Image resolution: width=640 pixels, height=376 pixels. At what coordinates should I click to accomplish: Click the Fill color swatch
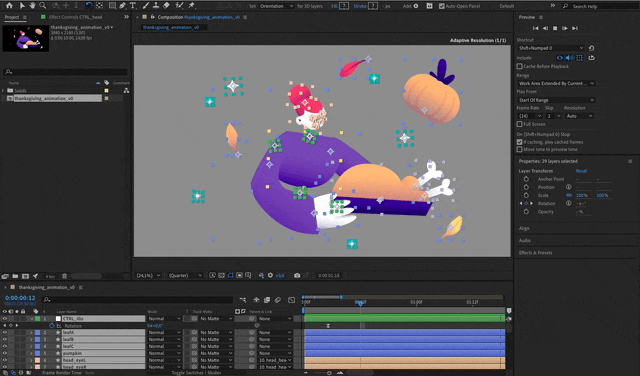tap(344, 6)
